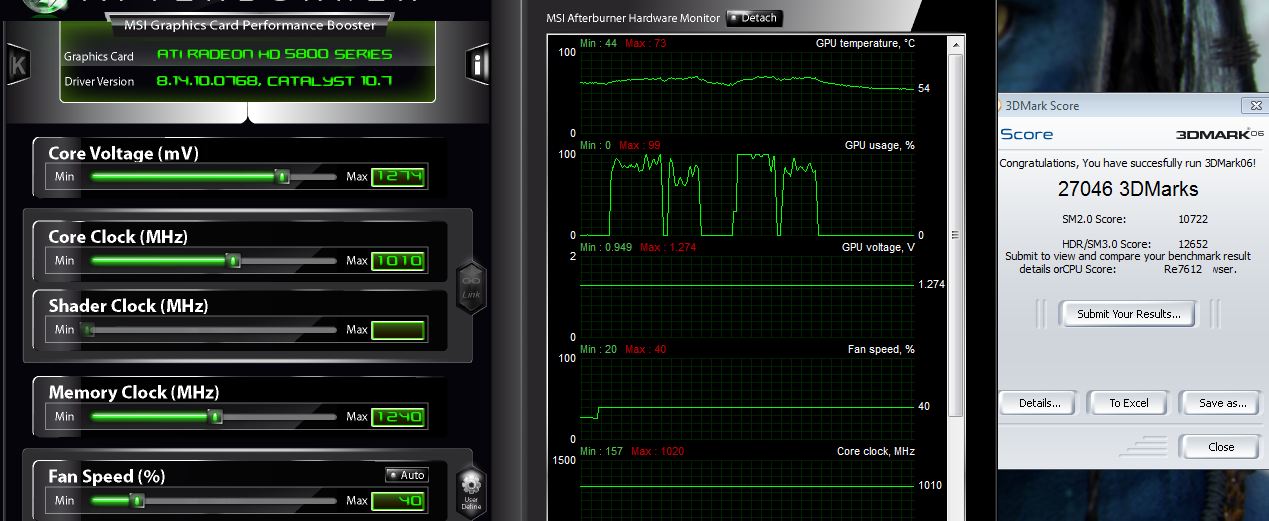Click the Core Voltage slider handle
1269x521 pixels.
click(x=283, y=177)
